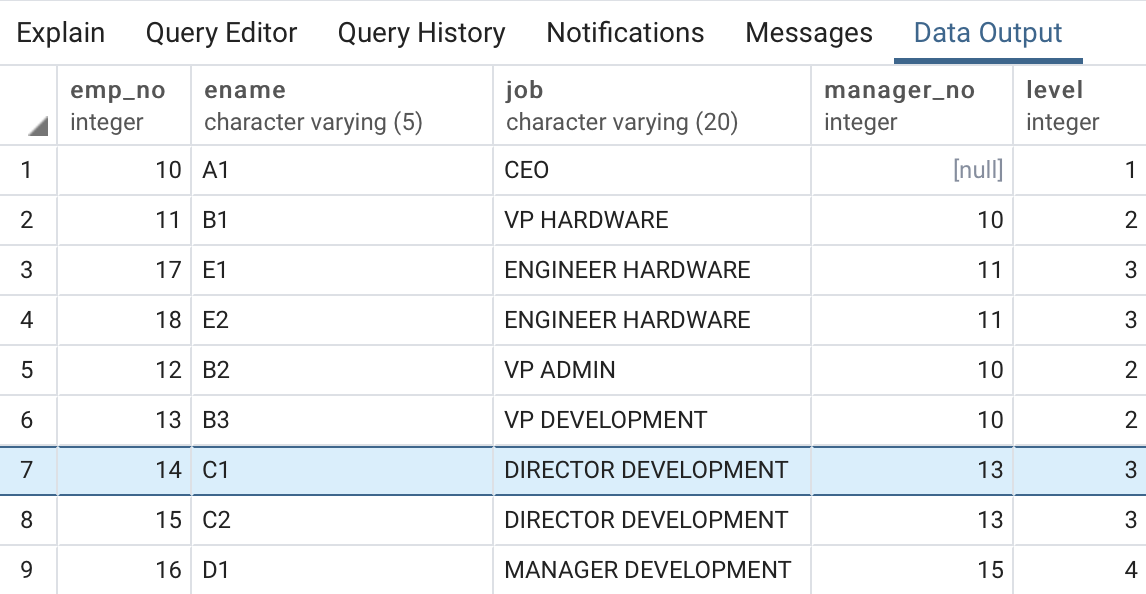Select the Data Output tab
Viewport: 1146px width, 594px height.
tap(988, 33)
